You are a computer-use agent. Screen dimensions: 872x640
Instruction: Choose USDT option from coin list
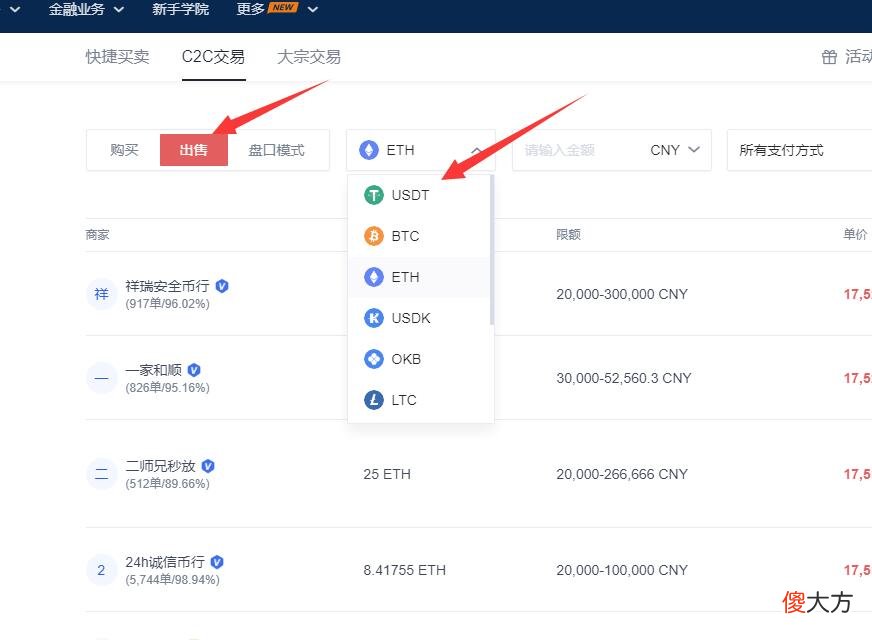coord(419,195)
